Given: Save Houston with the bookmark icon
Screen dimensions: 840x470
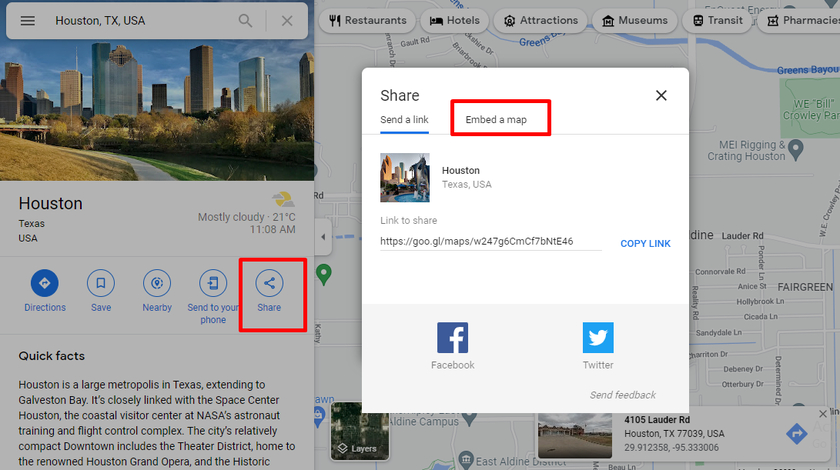Looking at the screenshot, I should 101,283.
